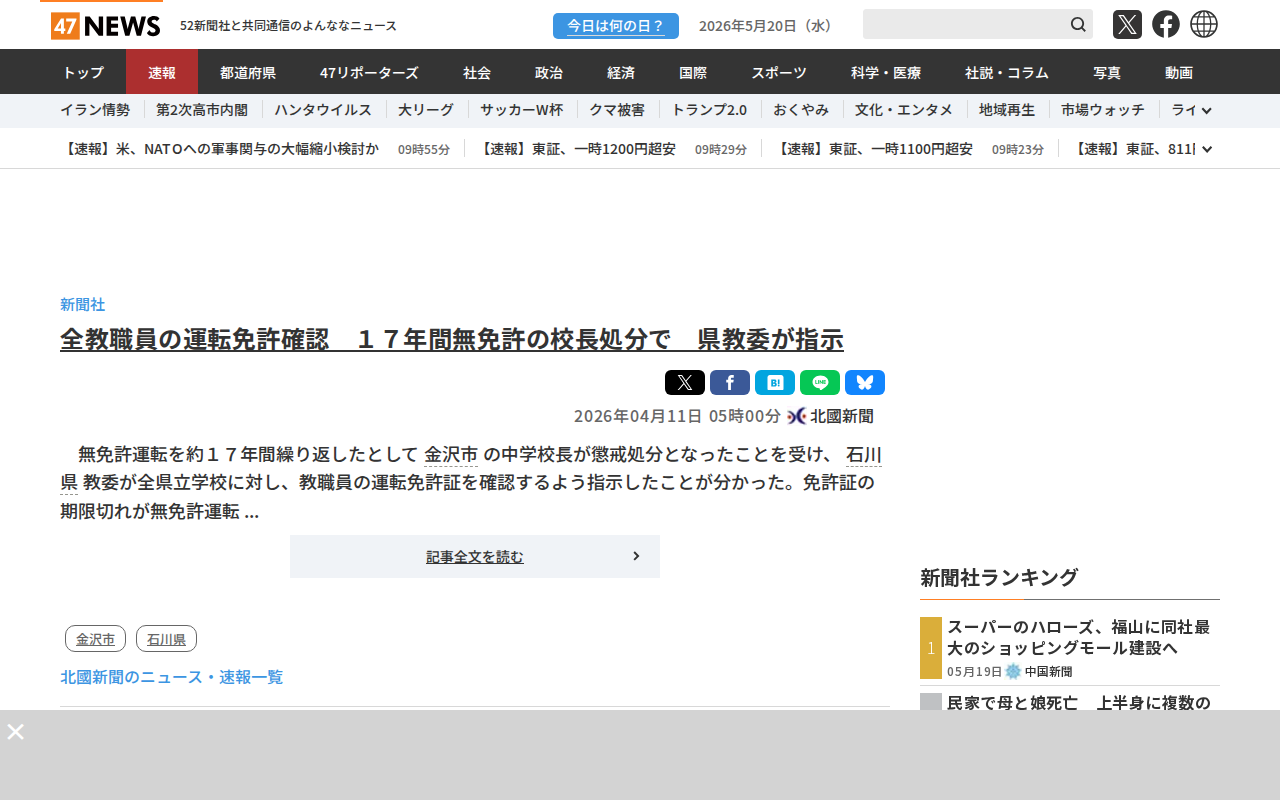Open 記事全文を読む full article button
Image resolution: width=1280 pixels, height=800 pixels.
coord(475,556)
